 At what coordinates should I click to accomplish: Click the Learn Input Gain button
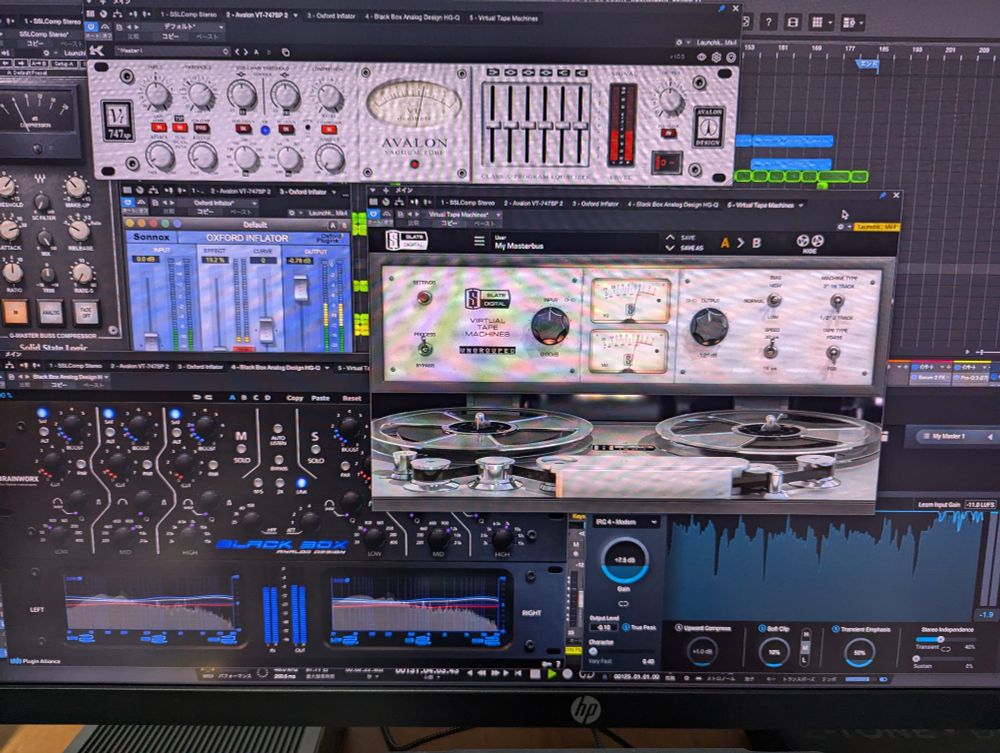939,505
